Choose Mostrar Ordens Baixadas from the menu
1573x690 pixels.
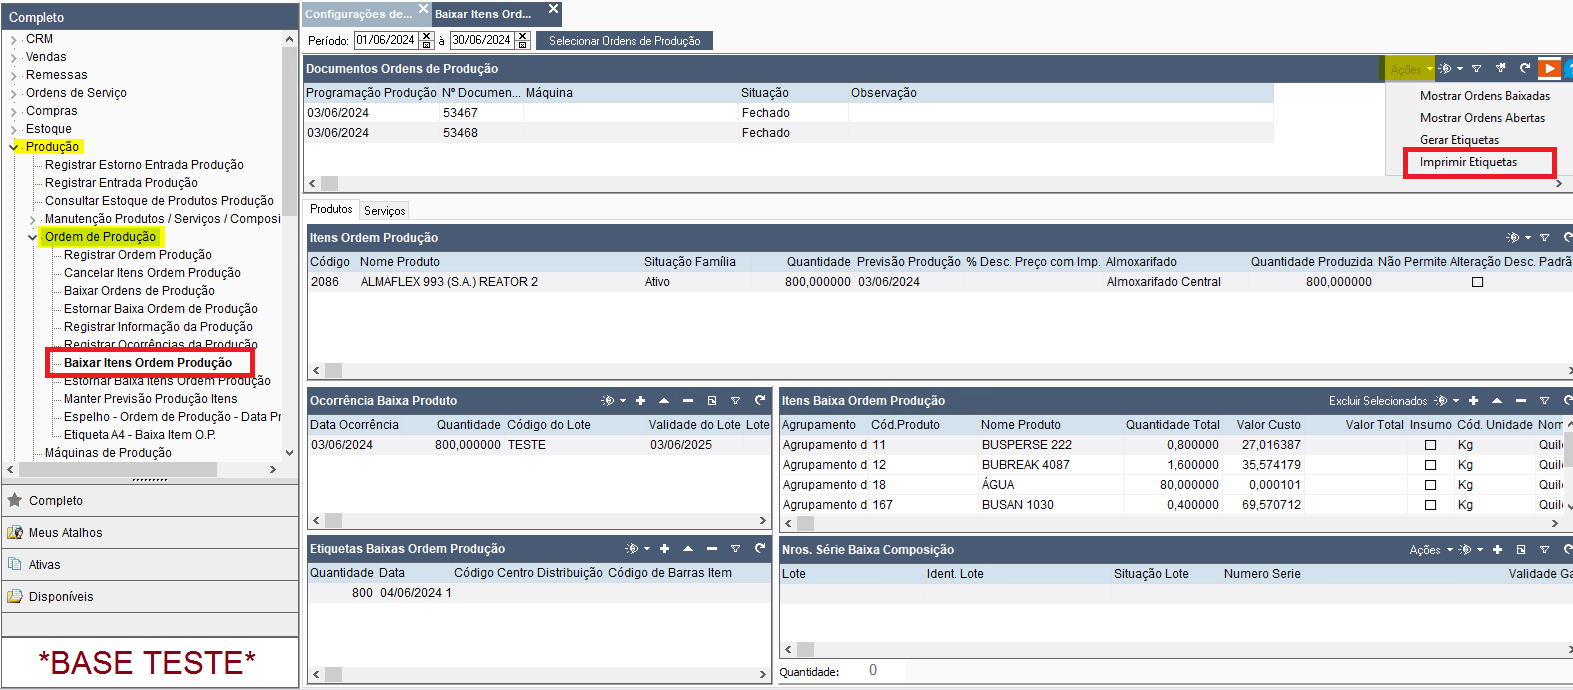(x=1485, y=96)
